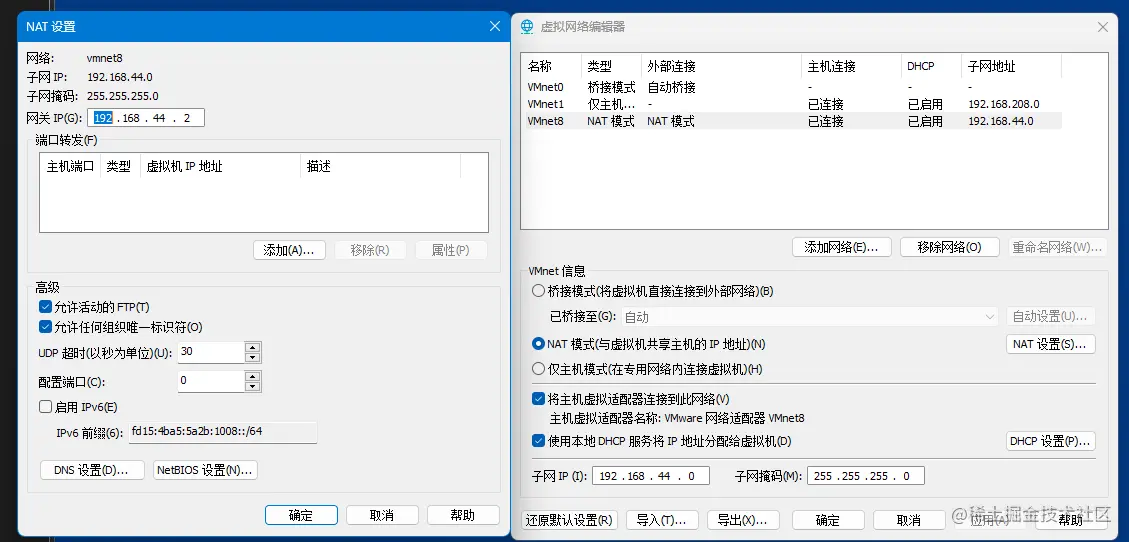Image resolution: width=1129 pixels, height=542 pixels.
Task: Click the 外部连接 column header
Action: click(x=721, y=66)
